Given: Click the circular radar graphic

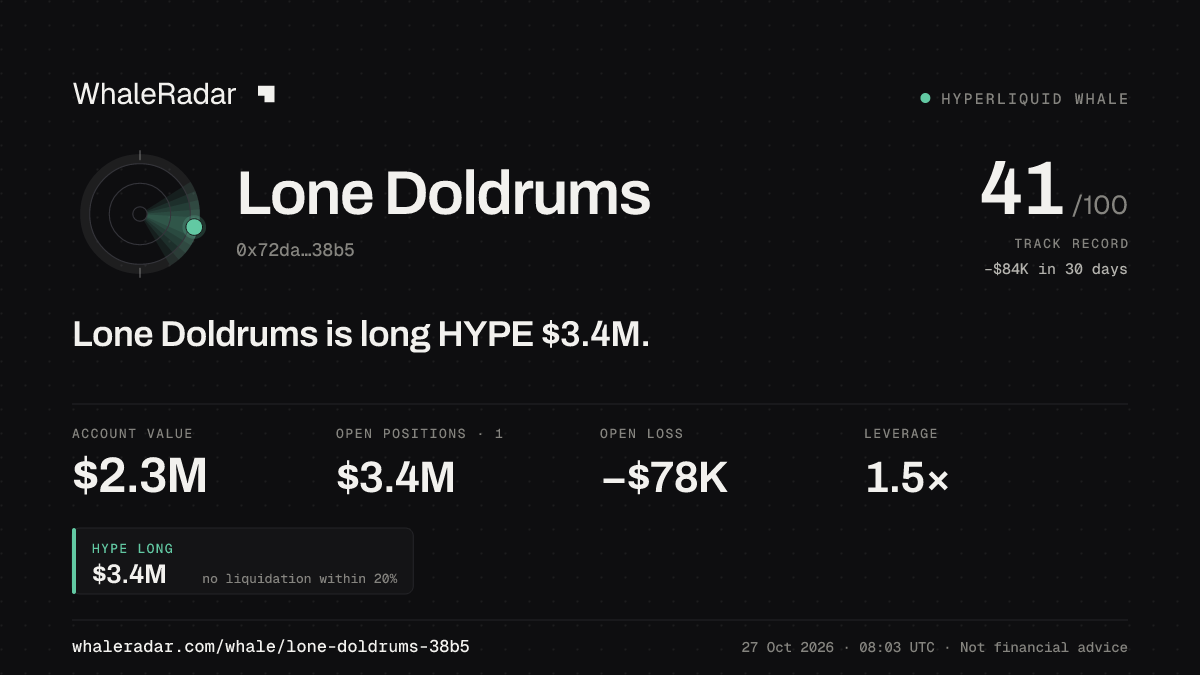Looking at the screenshot, I should tap(140, 214).
